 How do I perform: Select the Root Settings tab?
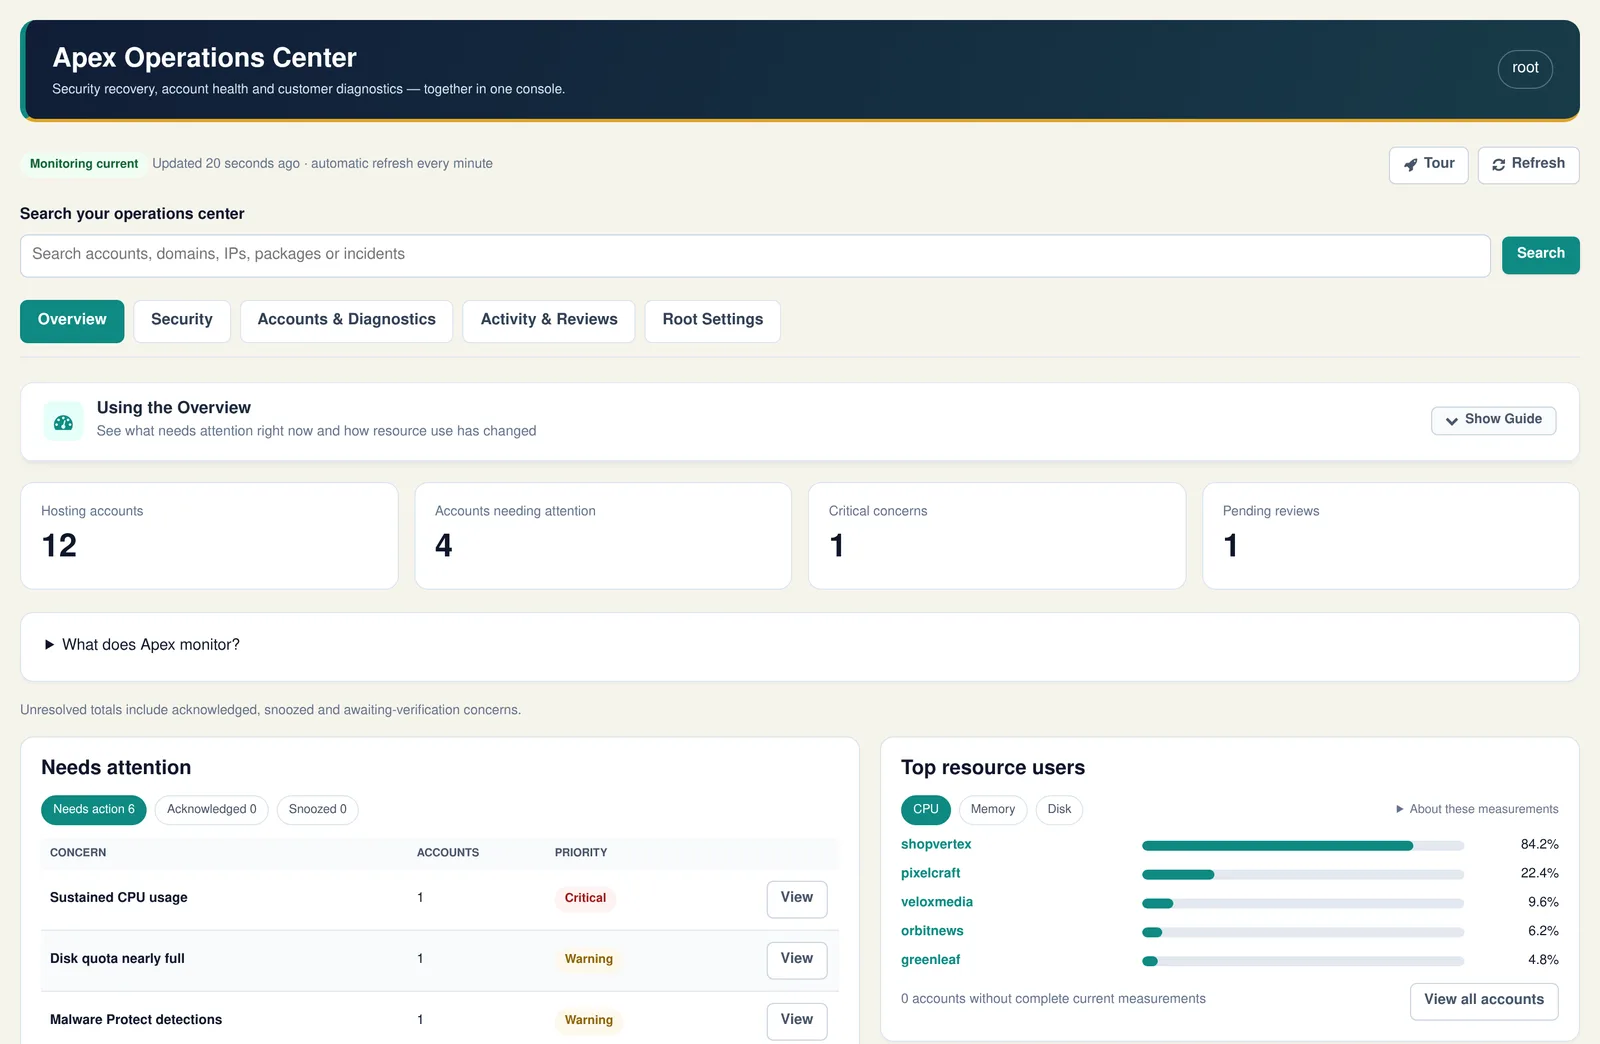[713, 321]
